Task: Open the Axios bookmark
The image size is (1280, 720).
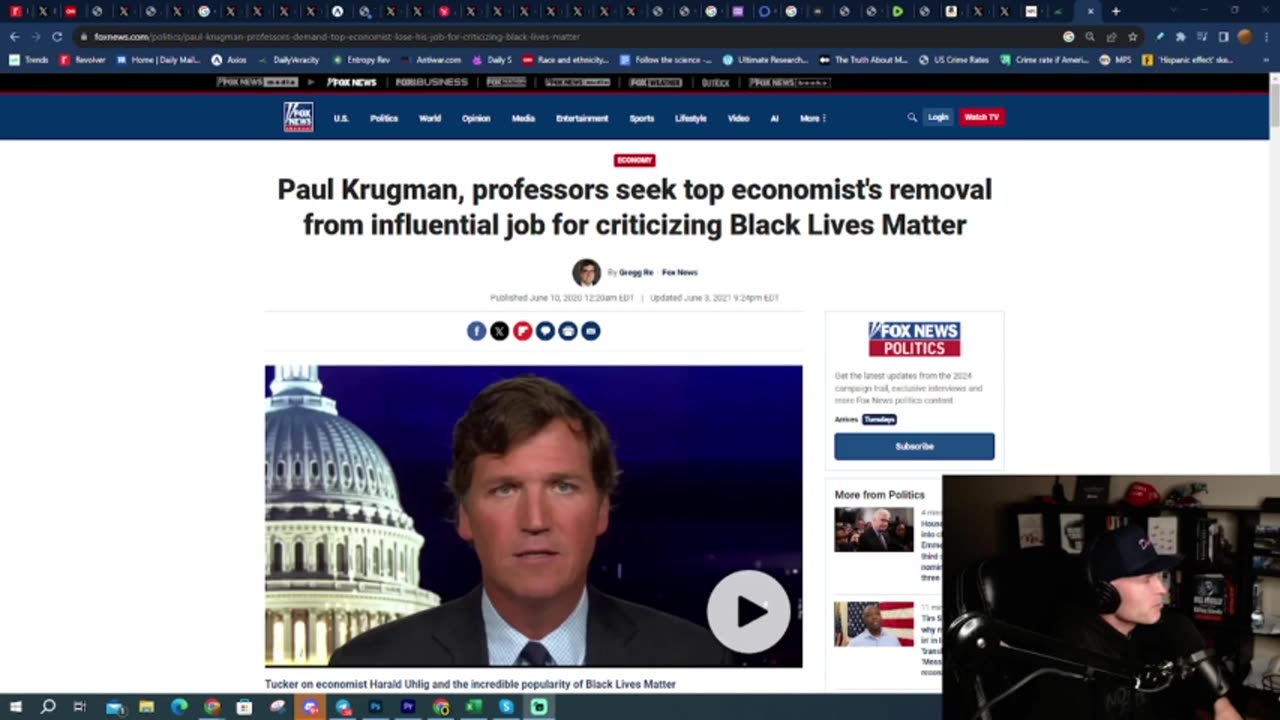Action: pos(229,60)
